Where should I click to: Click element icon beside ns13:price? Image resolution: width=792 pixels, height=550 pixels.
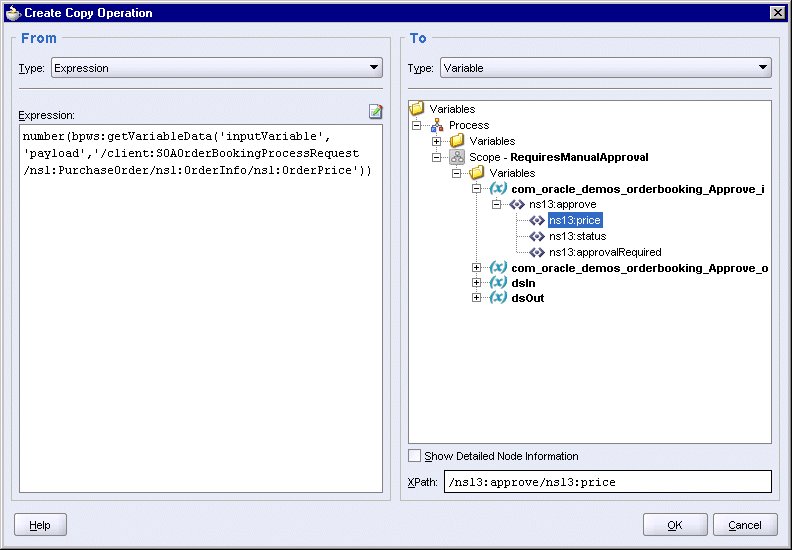click(x=536, y=220)
